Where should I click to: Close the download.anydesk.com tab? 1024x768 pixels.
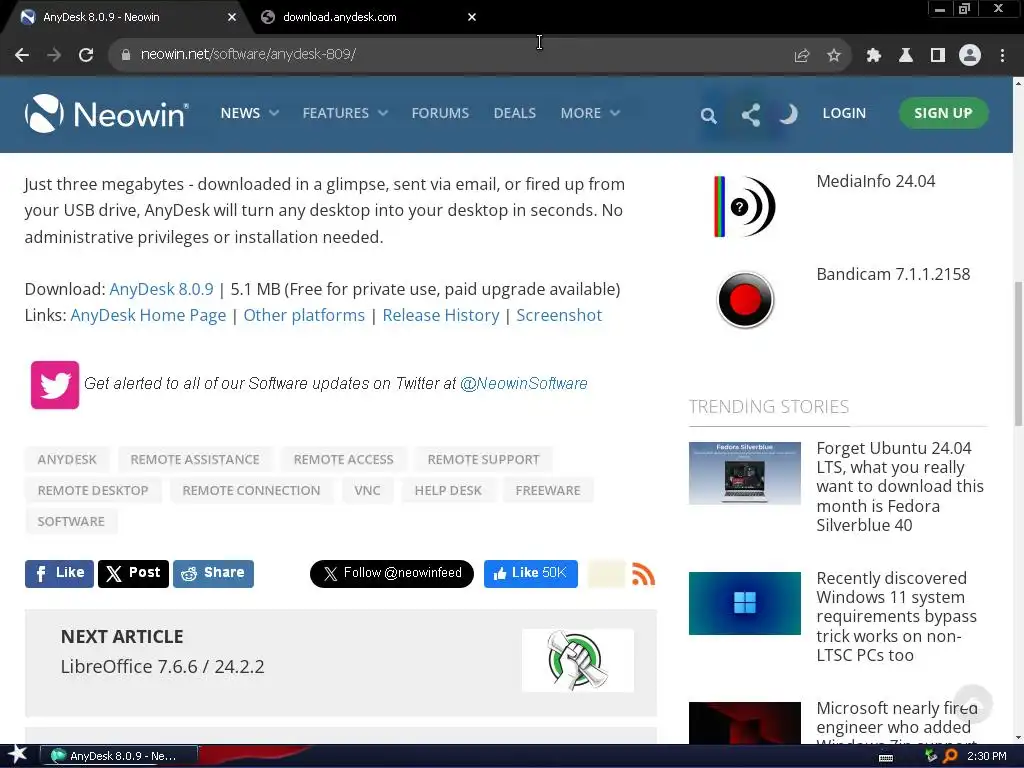pos(472,17)
